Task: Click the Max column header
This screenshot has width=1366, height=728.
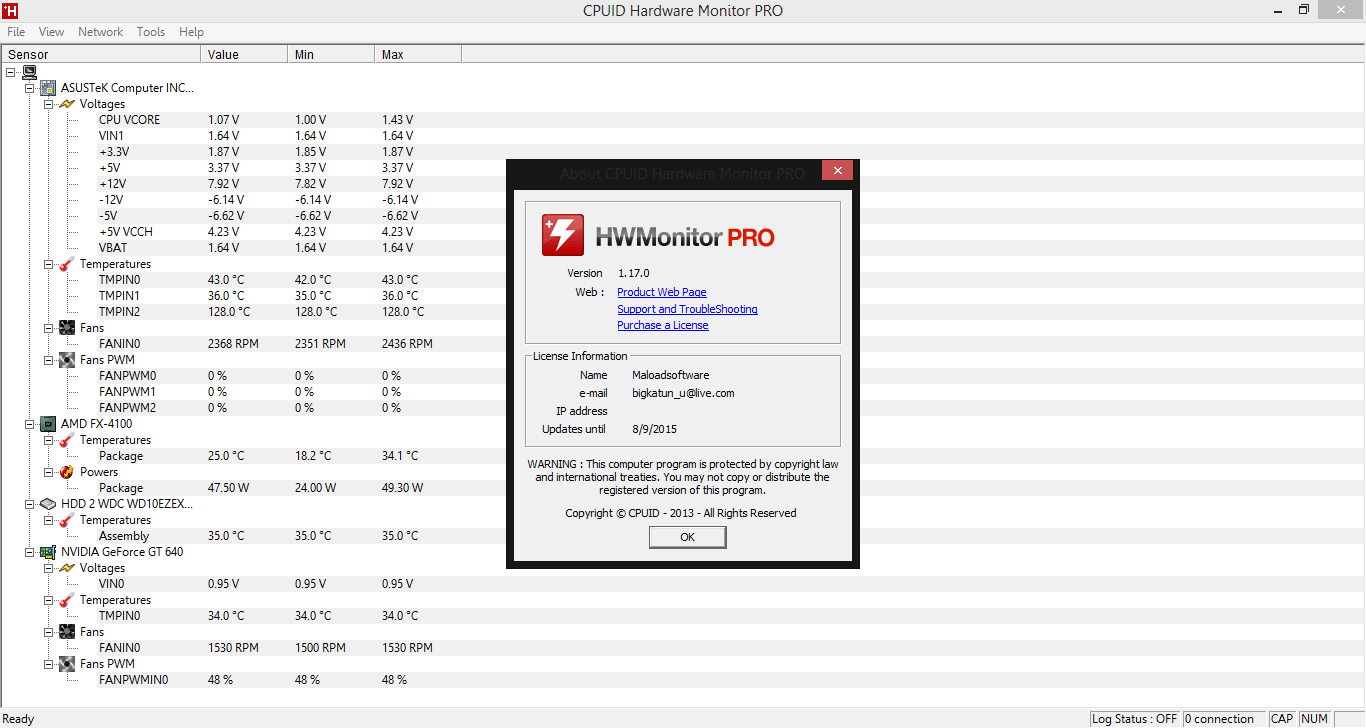Action: (418, 54)
